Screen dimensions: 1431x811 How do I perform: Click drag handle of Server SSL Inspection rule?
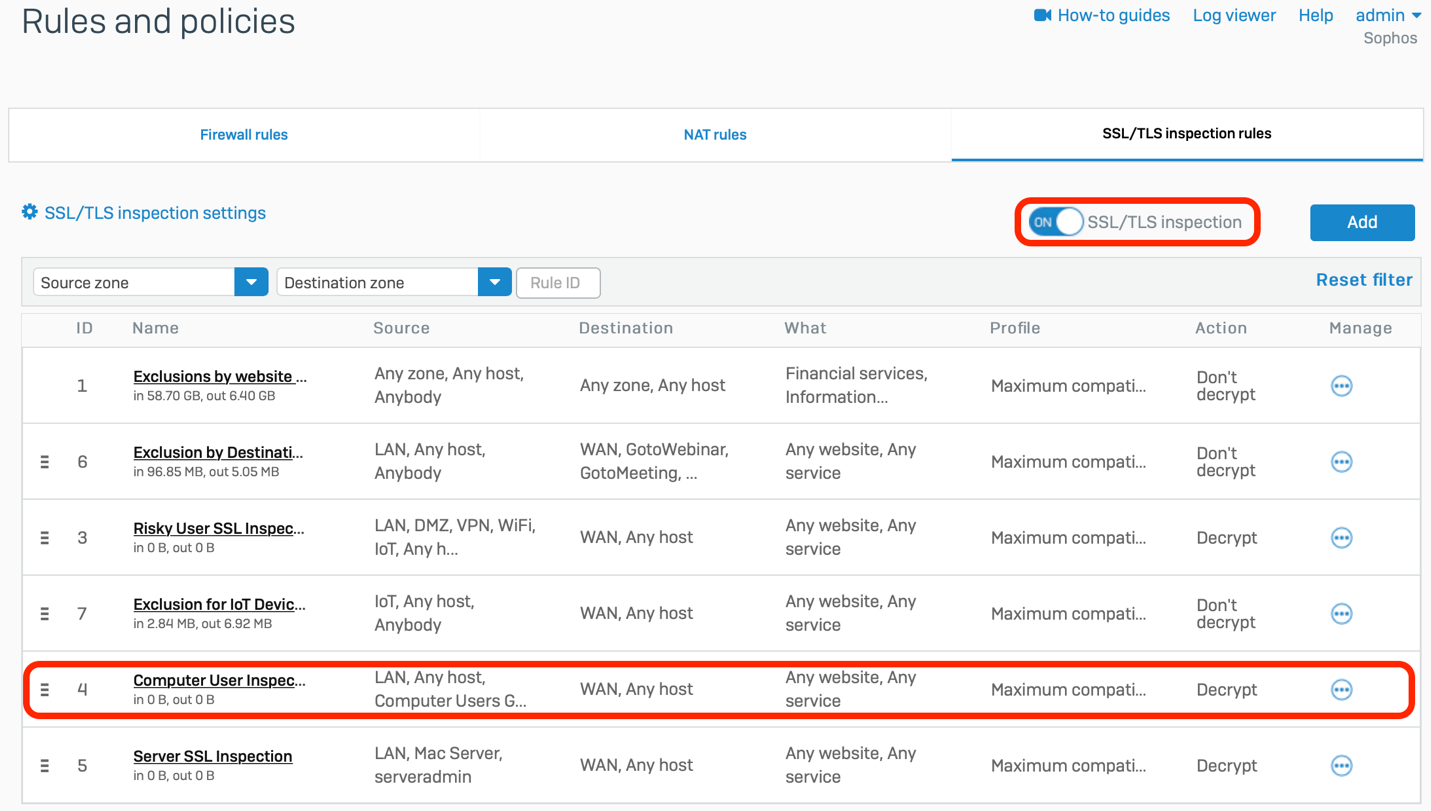(x=45, y=766)
